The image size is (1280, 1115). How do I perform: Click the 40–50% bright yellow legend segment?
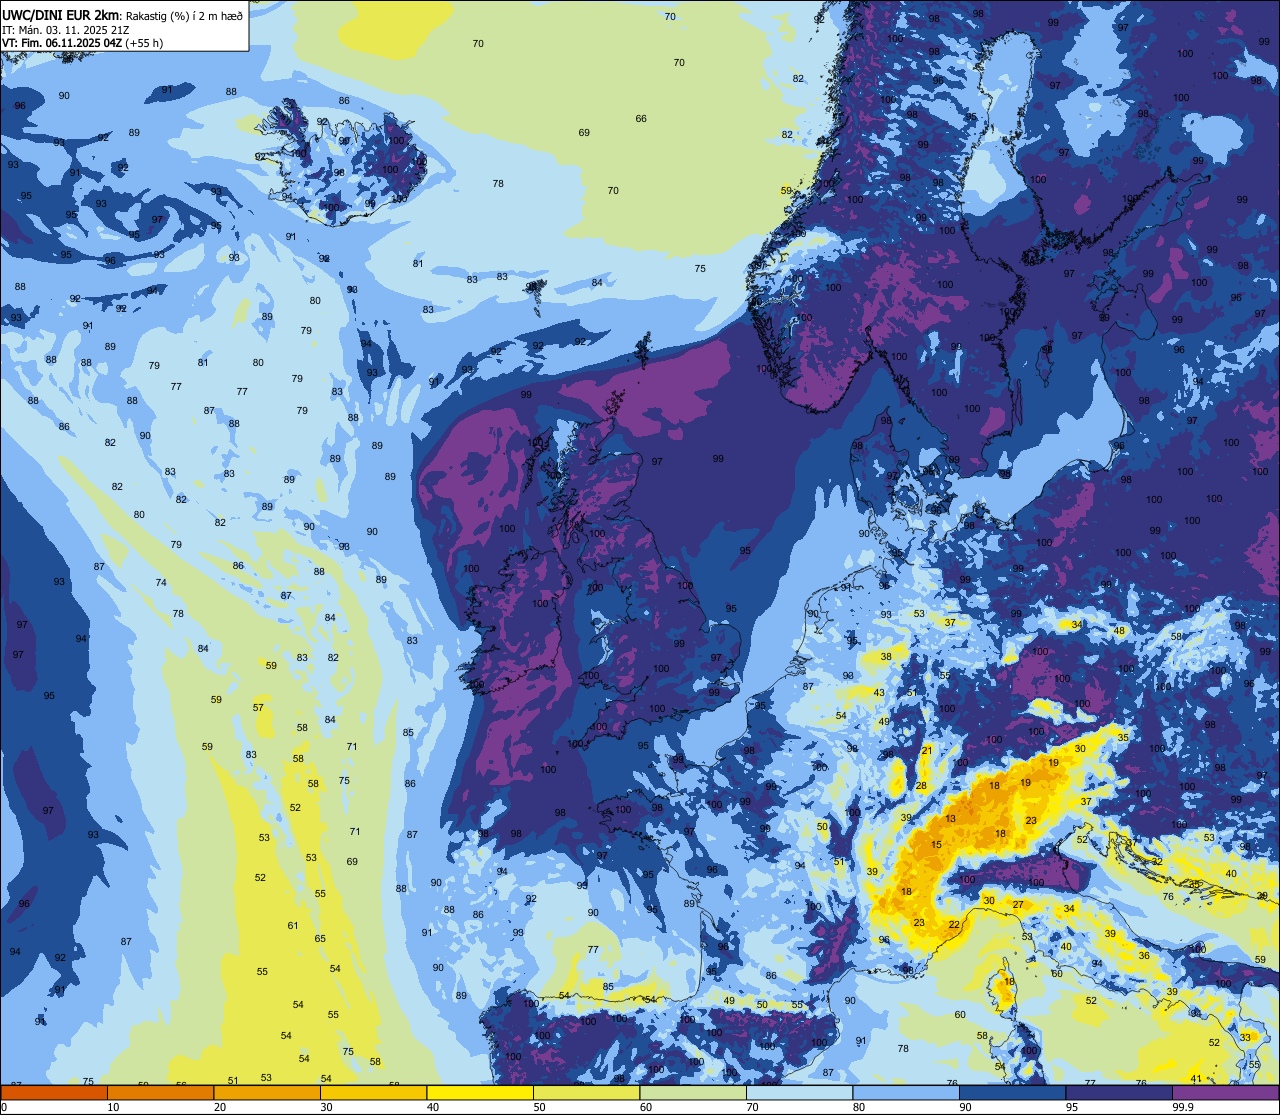(x=480, y=1092)
